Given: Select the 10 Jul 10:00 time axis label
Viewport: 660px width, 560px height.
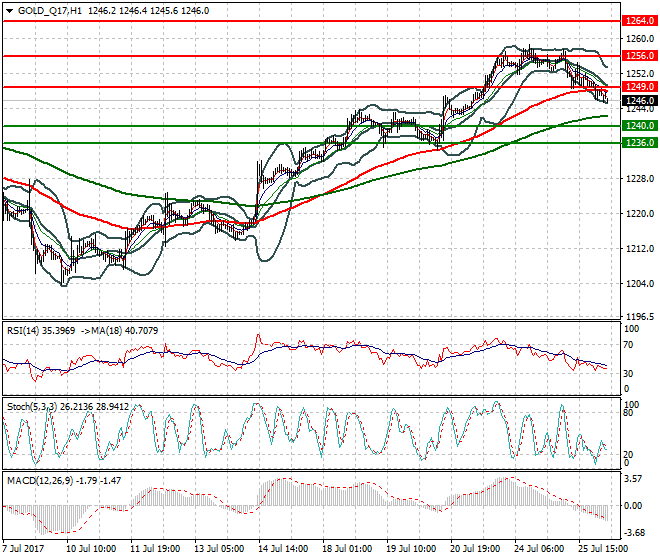Looking at the screenshot, I should click(91, 549).
